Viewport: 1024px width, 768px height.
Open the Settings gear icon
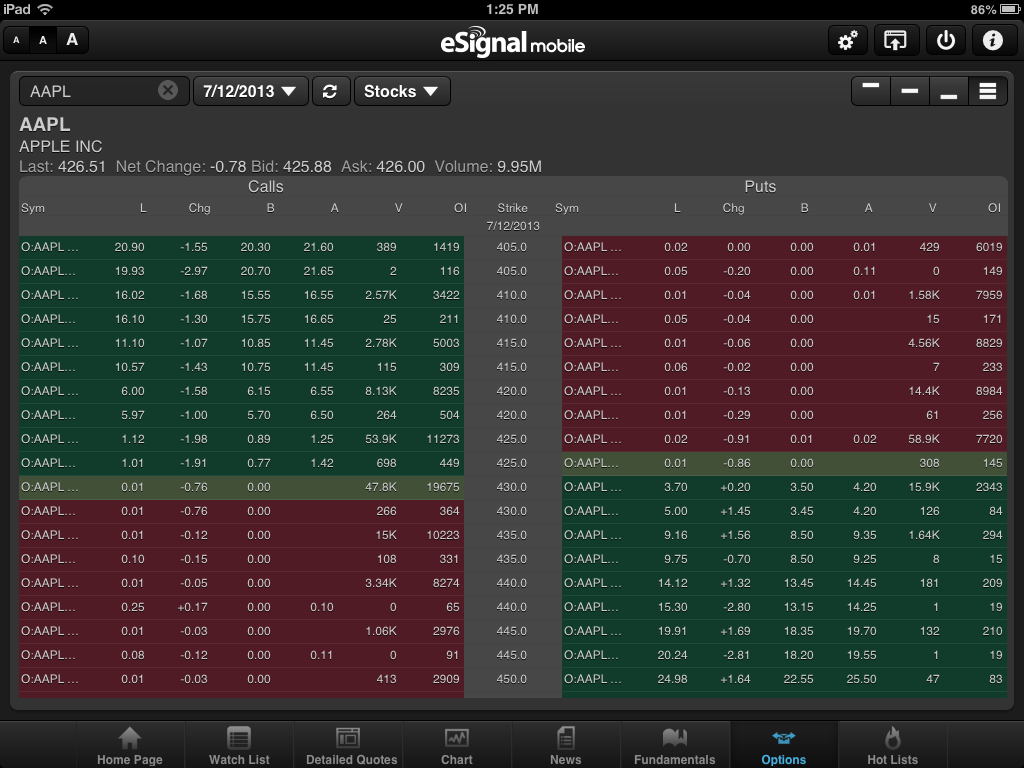point(848,40)
